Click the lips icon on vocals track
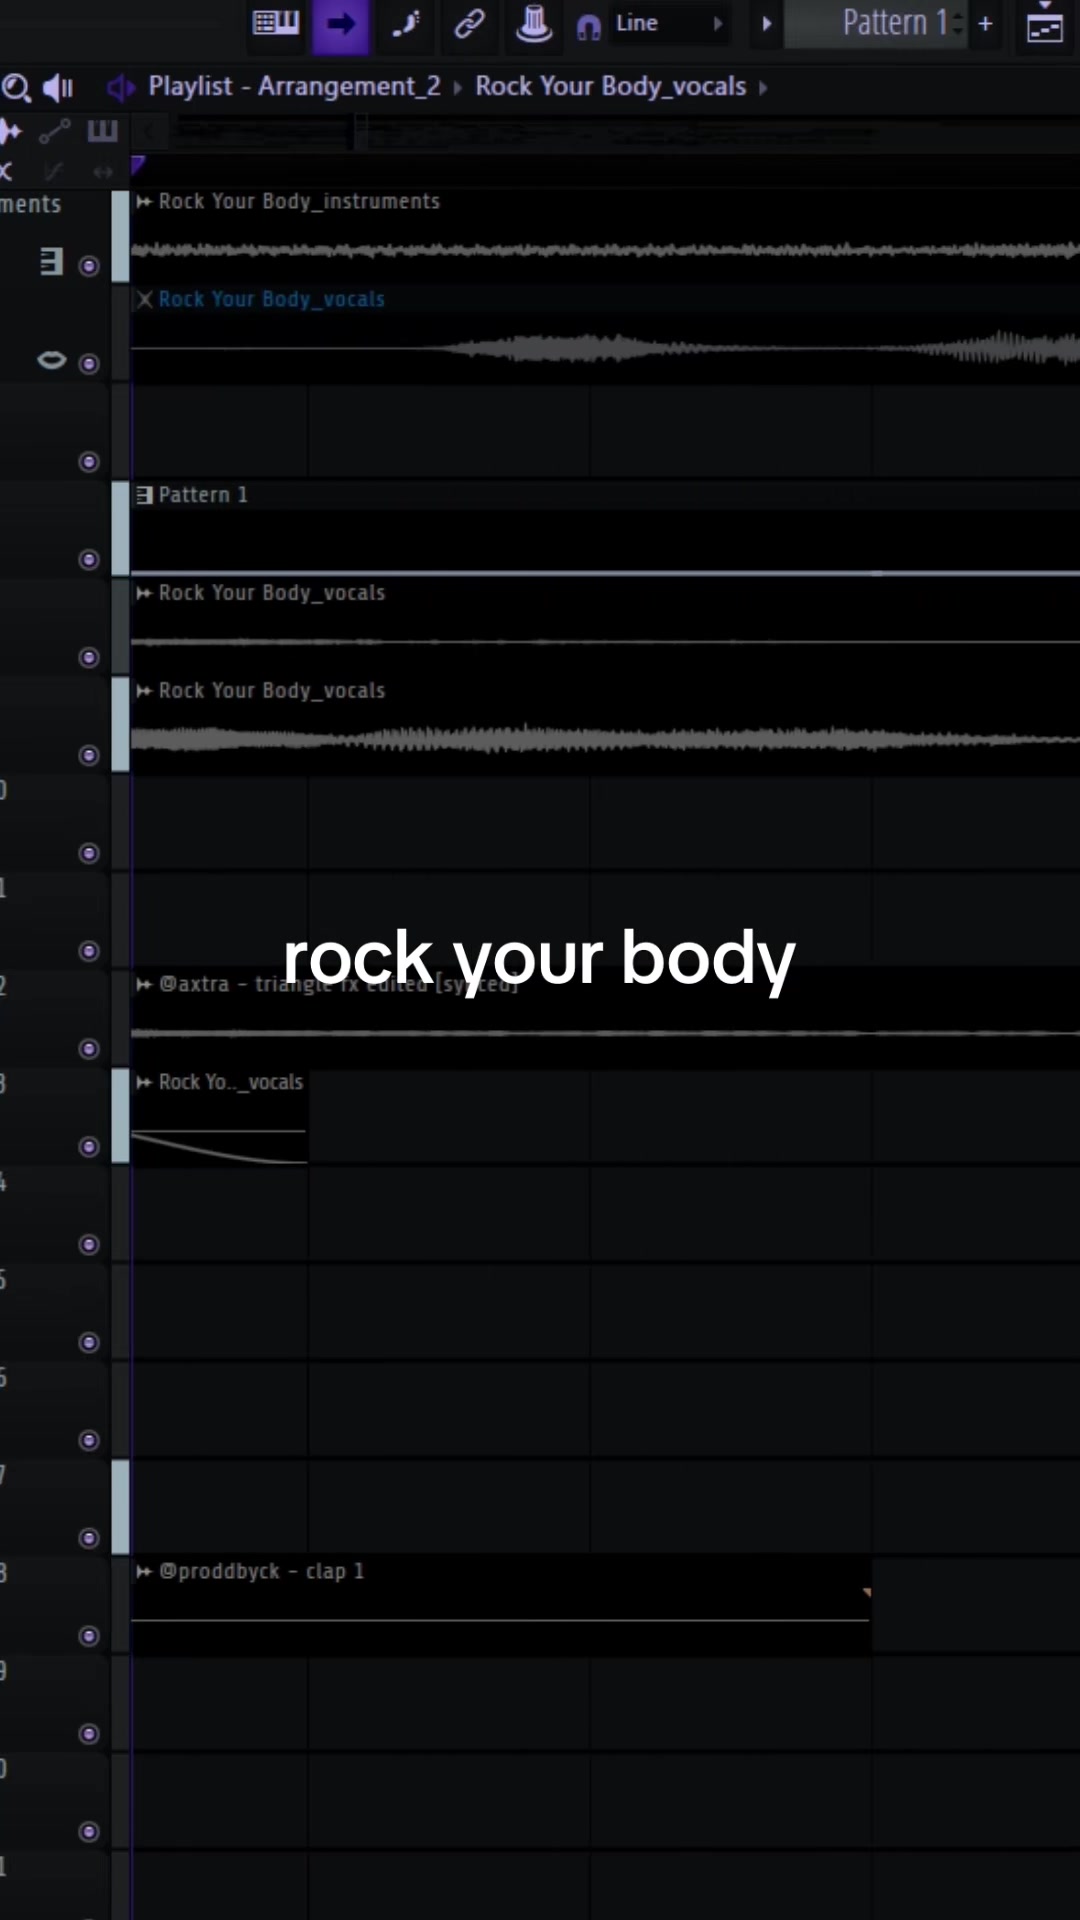1080x1920 pixels. (51, 360)
